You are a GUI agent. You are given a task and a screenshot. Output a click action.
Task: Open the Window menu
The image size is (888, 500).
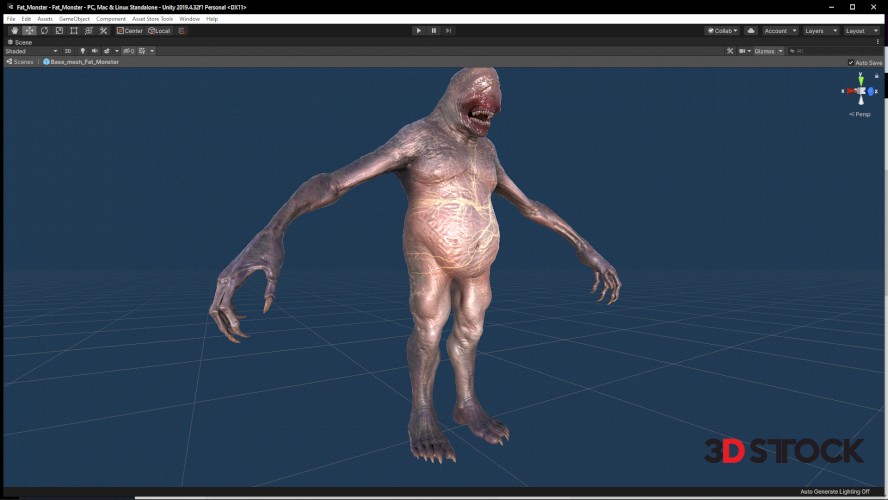pos(189,19)
